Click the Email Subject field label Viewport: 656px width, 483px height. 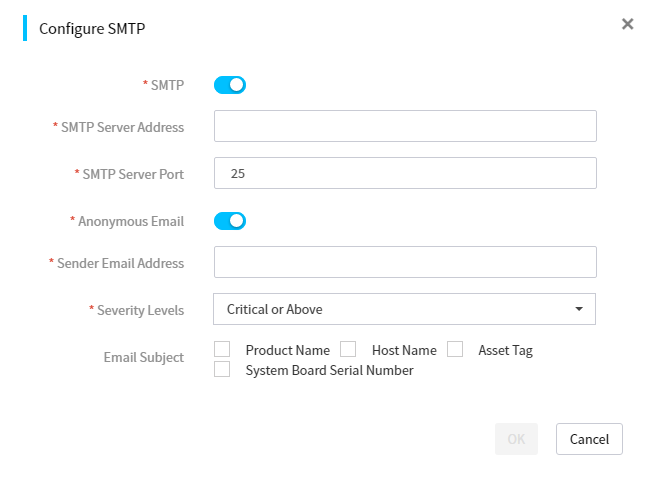pos(144,357)
